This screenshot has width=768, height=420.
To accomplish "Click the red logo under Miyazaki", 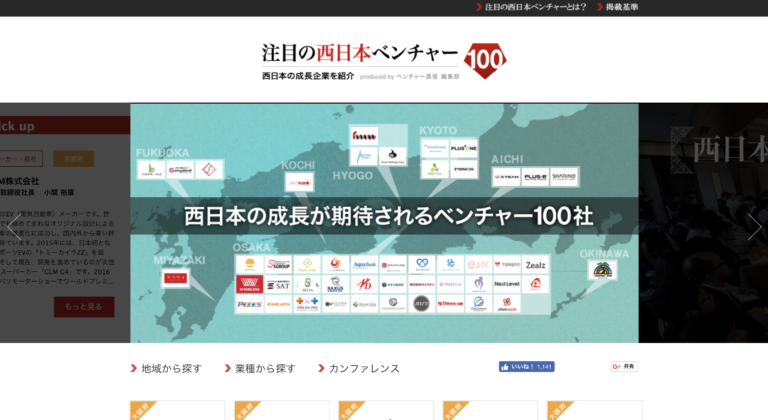I will coord(175,278).
